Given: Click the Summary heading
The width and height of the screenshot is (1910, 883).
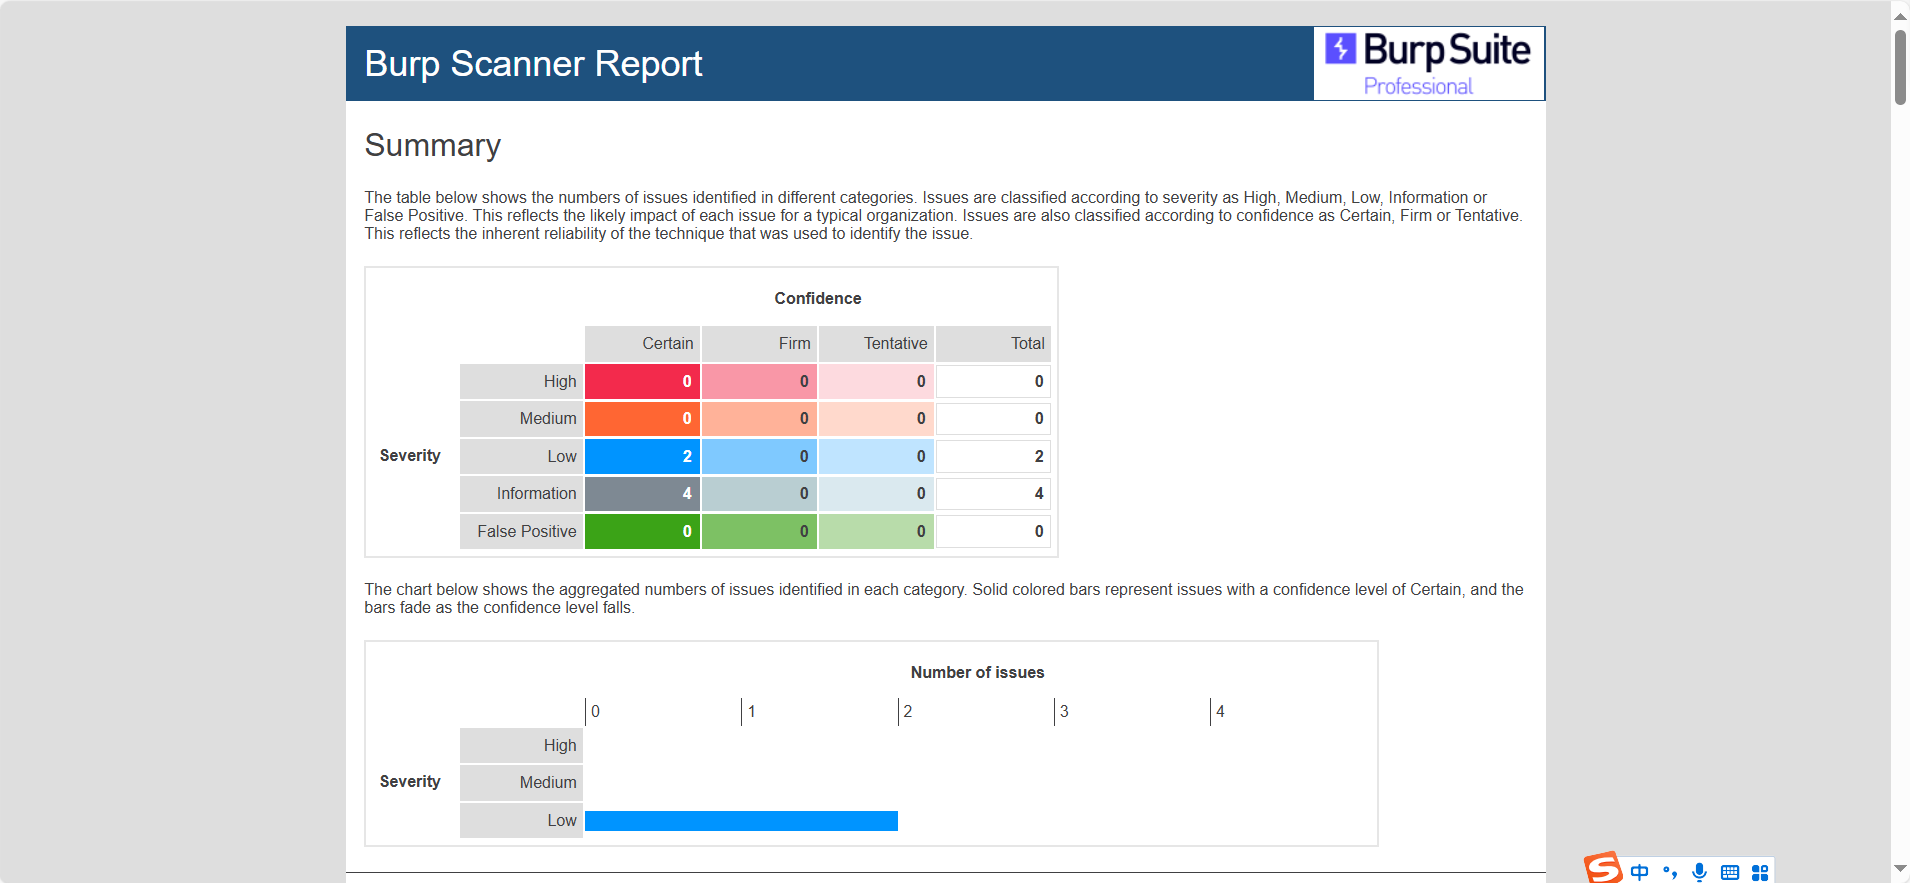Looking at the screenshot, I should click(432, 146).
